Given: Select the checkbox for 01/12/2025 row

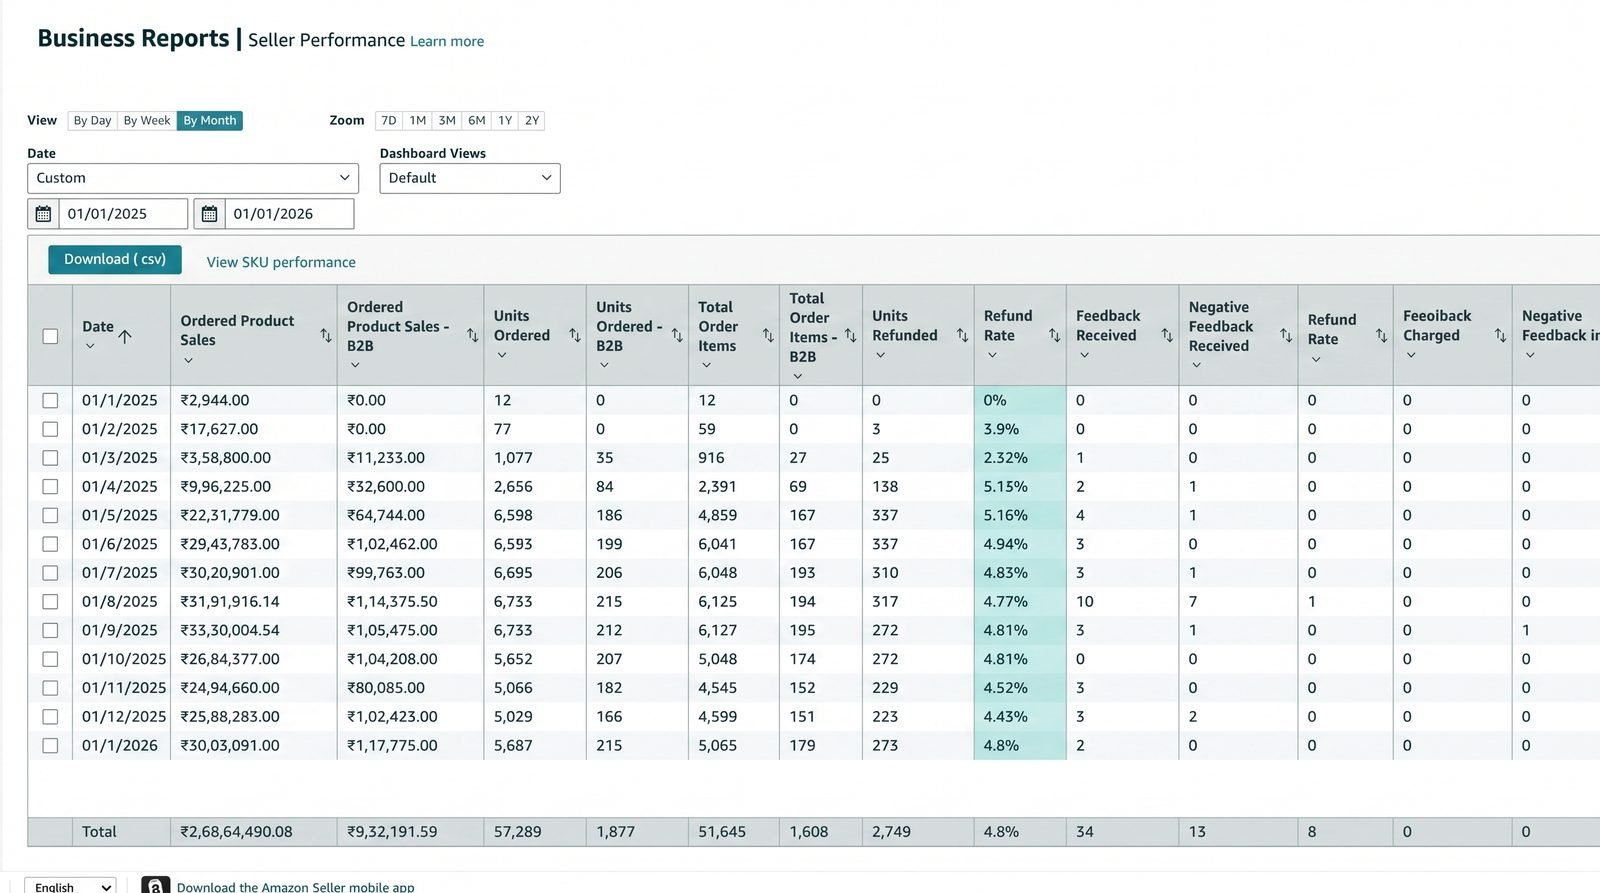Looking at the screenshot, I should click(50, 717).
